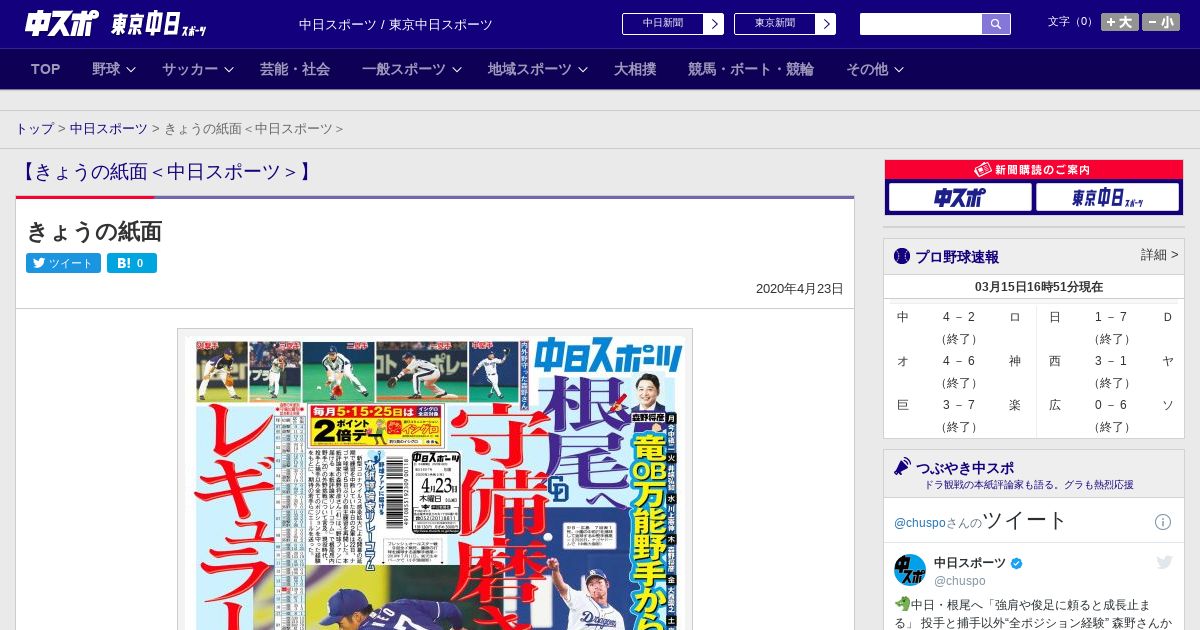Click the トップ breadcrumb link
This screenshot has width=1200, height=630.
coord(34,129)
